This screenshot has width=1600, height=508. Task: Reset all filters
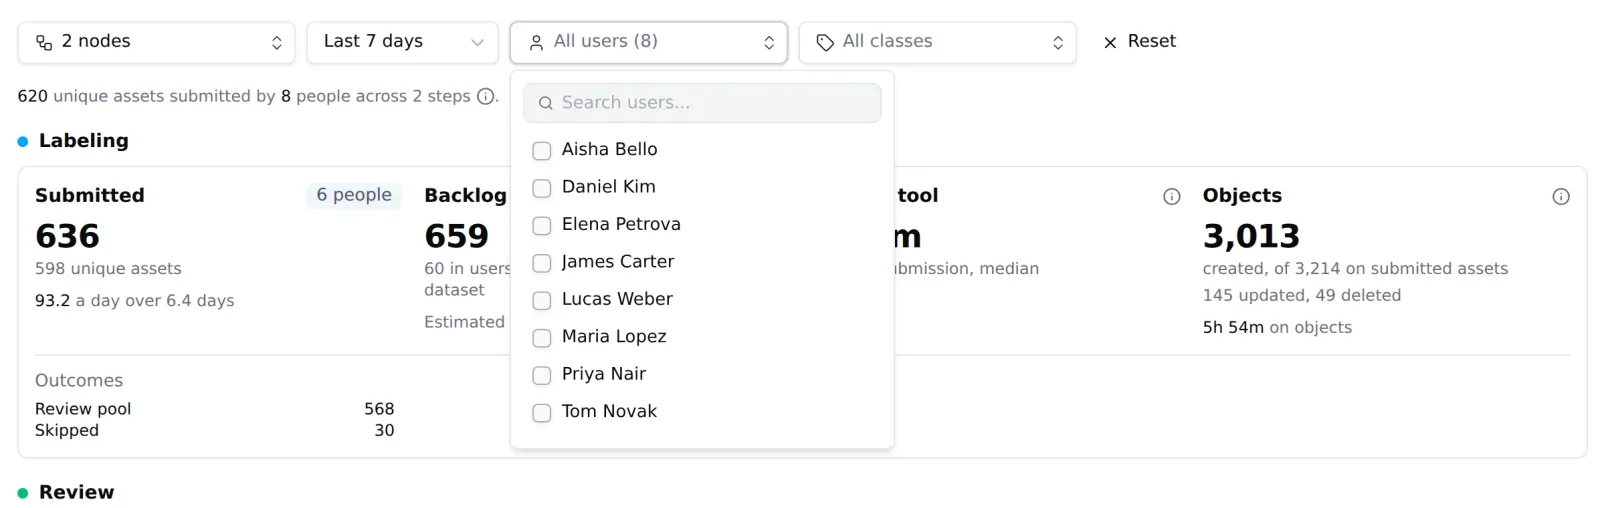(1139, 42)
